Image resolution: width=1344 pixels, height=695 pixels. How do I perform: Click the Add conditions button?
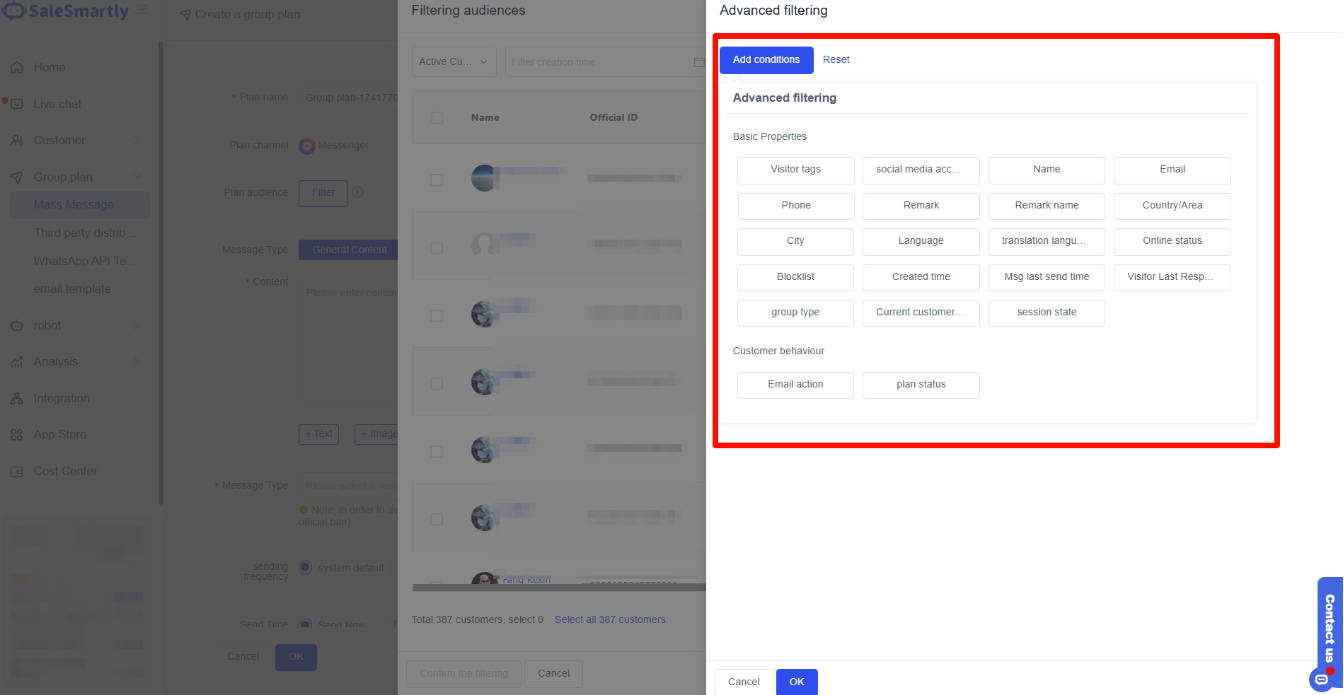coord(766,60)
